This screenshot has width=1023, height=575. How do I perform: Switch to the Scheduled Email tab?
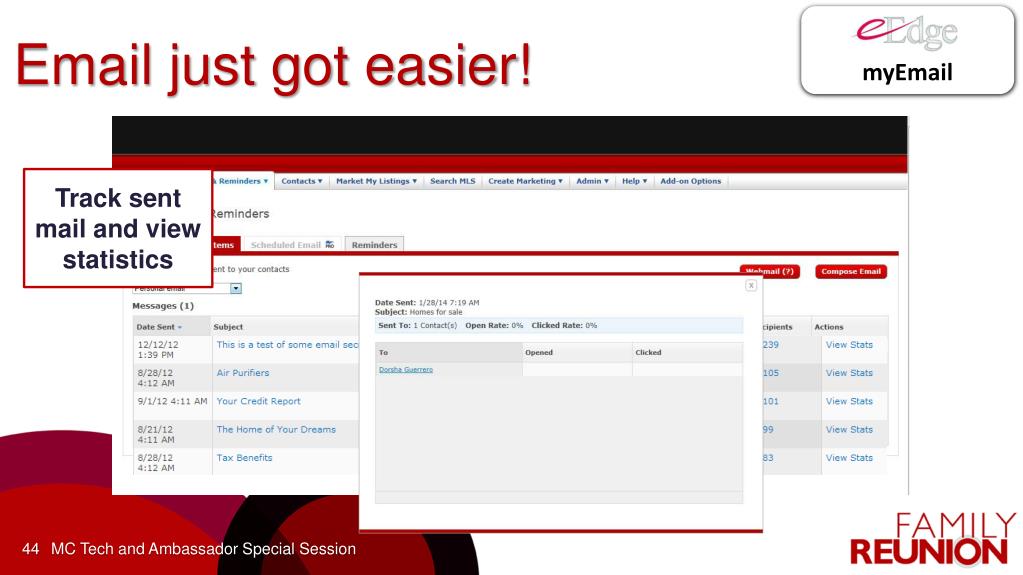tap(292, 245)
